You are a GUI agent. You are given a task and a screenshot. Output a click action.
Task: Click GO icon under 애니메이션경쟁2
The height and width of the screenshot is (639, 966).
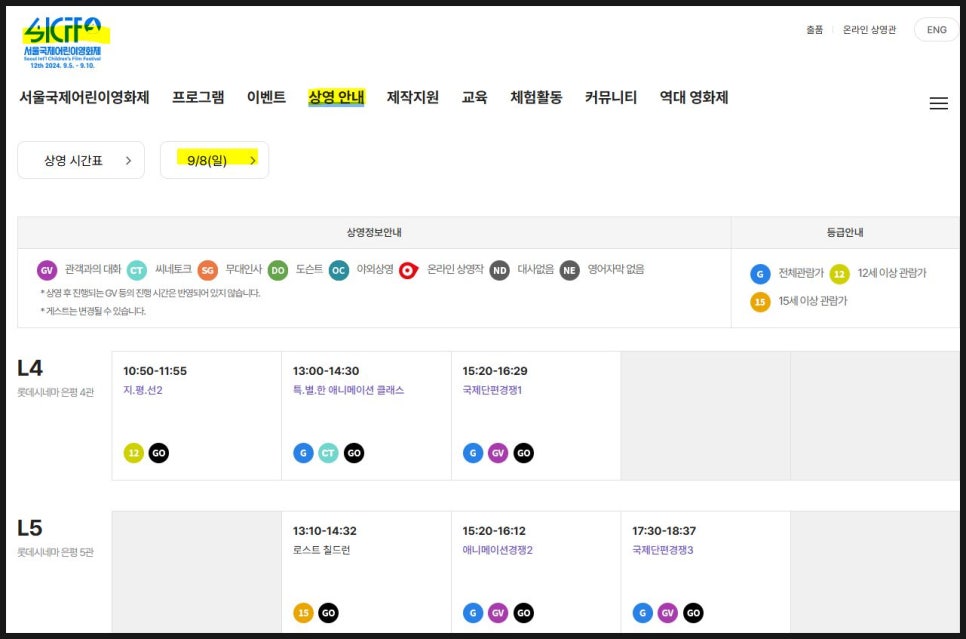[524, 613]
